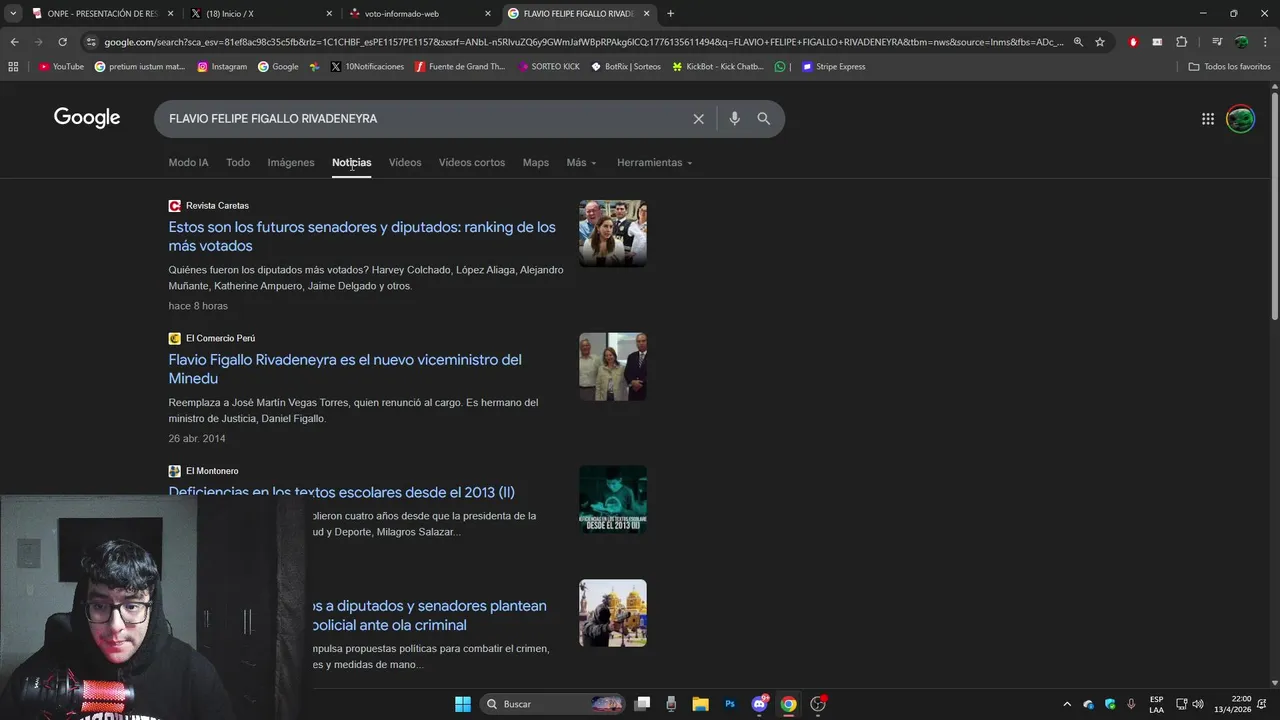Switch to the Todo results tab
Image resolution: width=1280 pixels, height=720 pixels.
pos(238,163)
